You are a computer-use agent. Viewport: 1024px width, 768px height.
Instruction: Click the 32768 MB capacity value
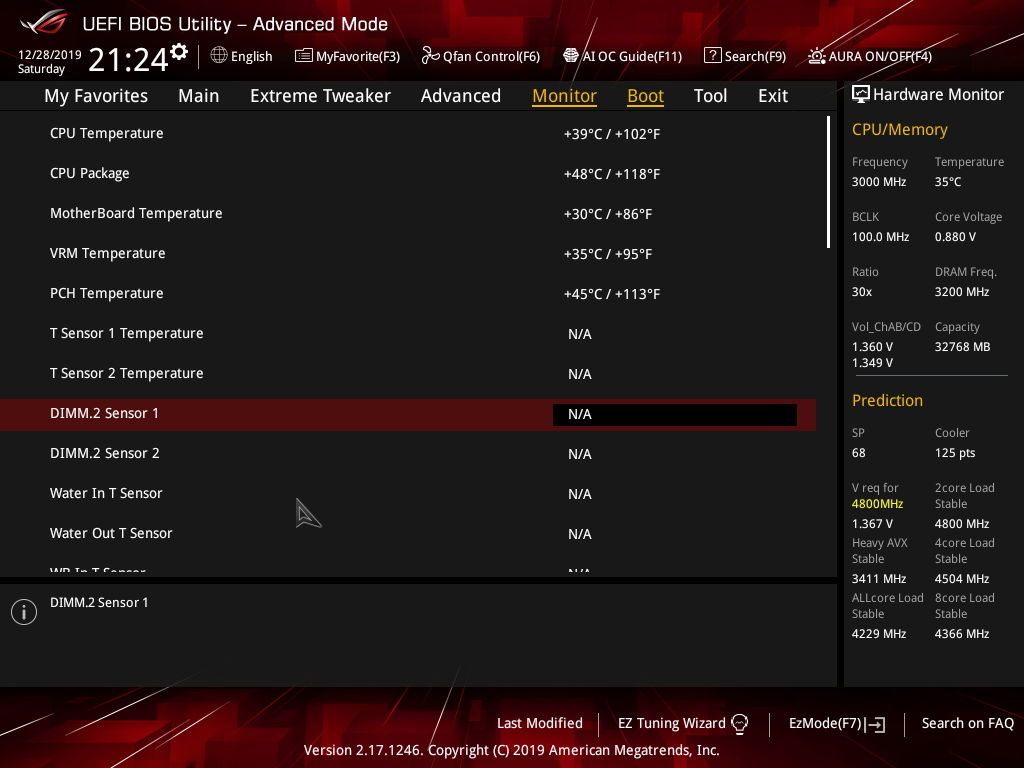962,347
